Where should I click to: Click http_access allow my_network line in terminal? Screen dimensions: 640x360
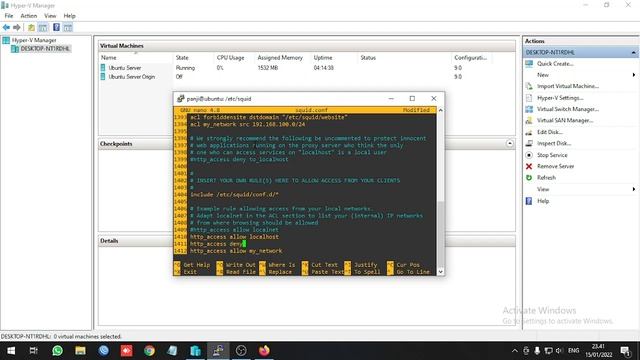coord(236,251)
